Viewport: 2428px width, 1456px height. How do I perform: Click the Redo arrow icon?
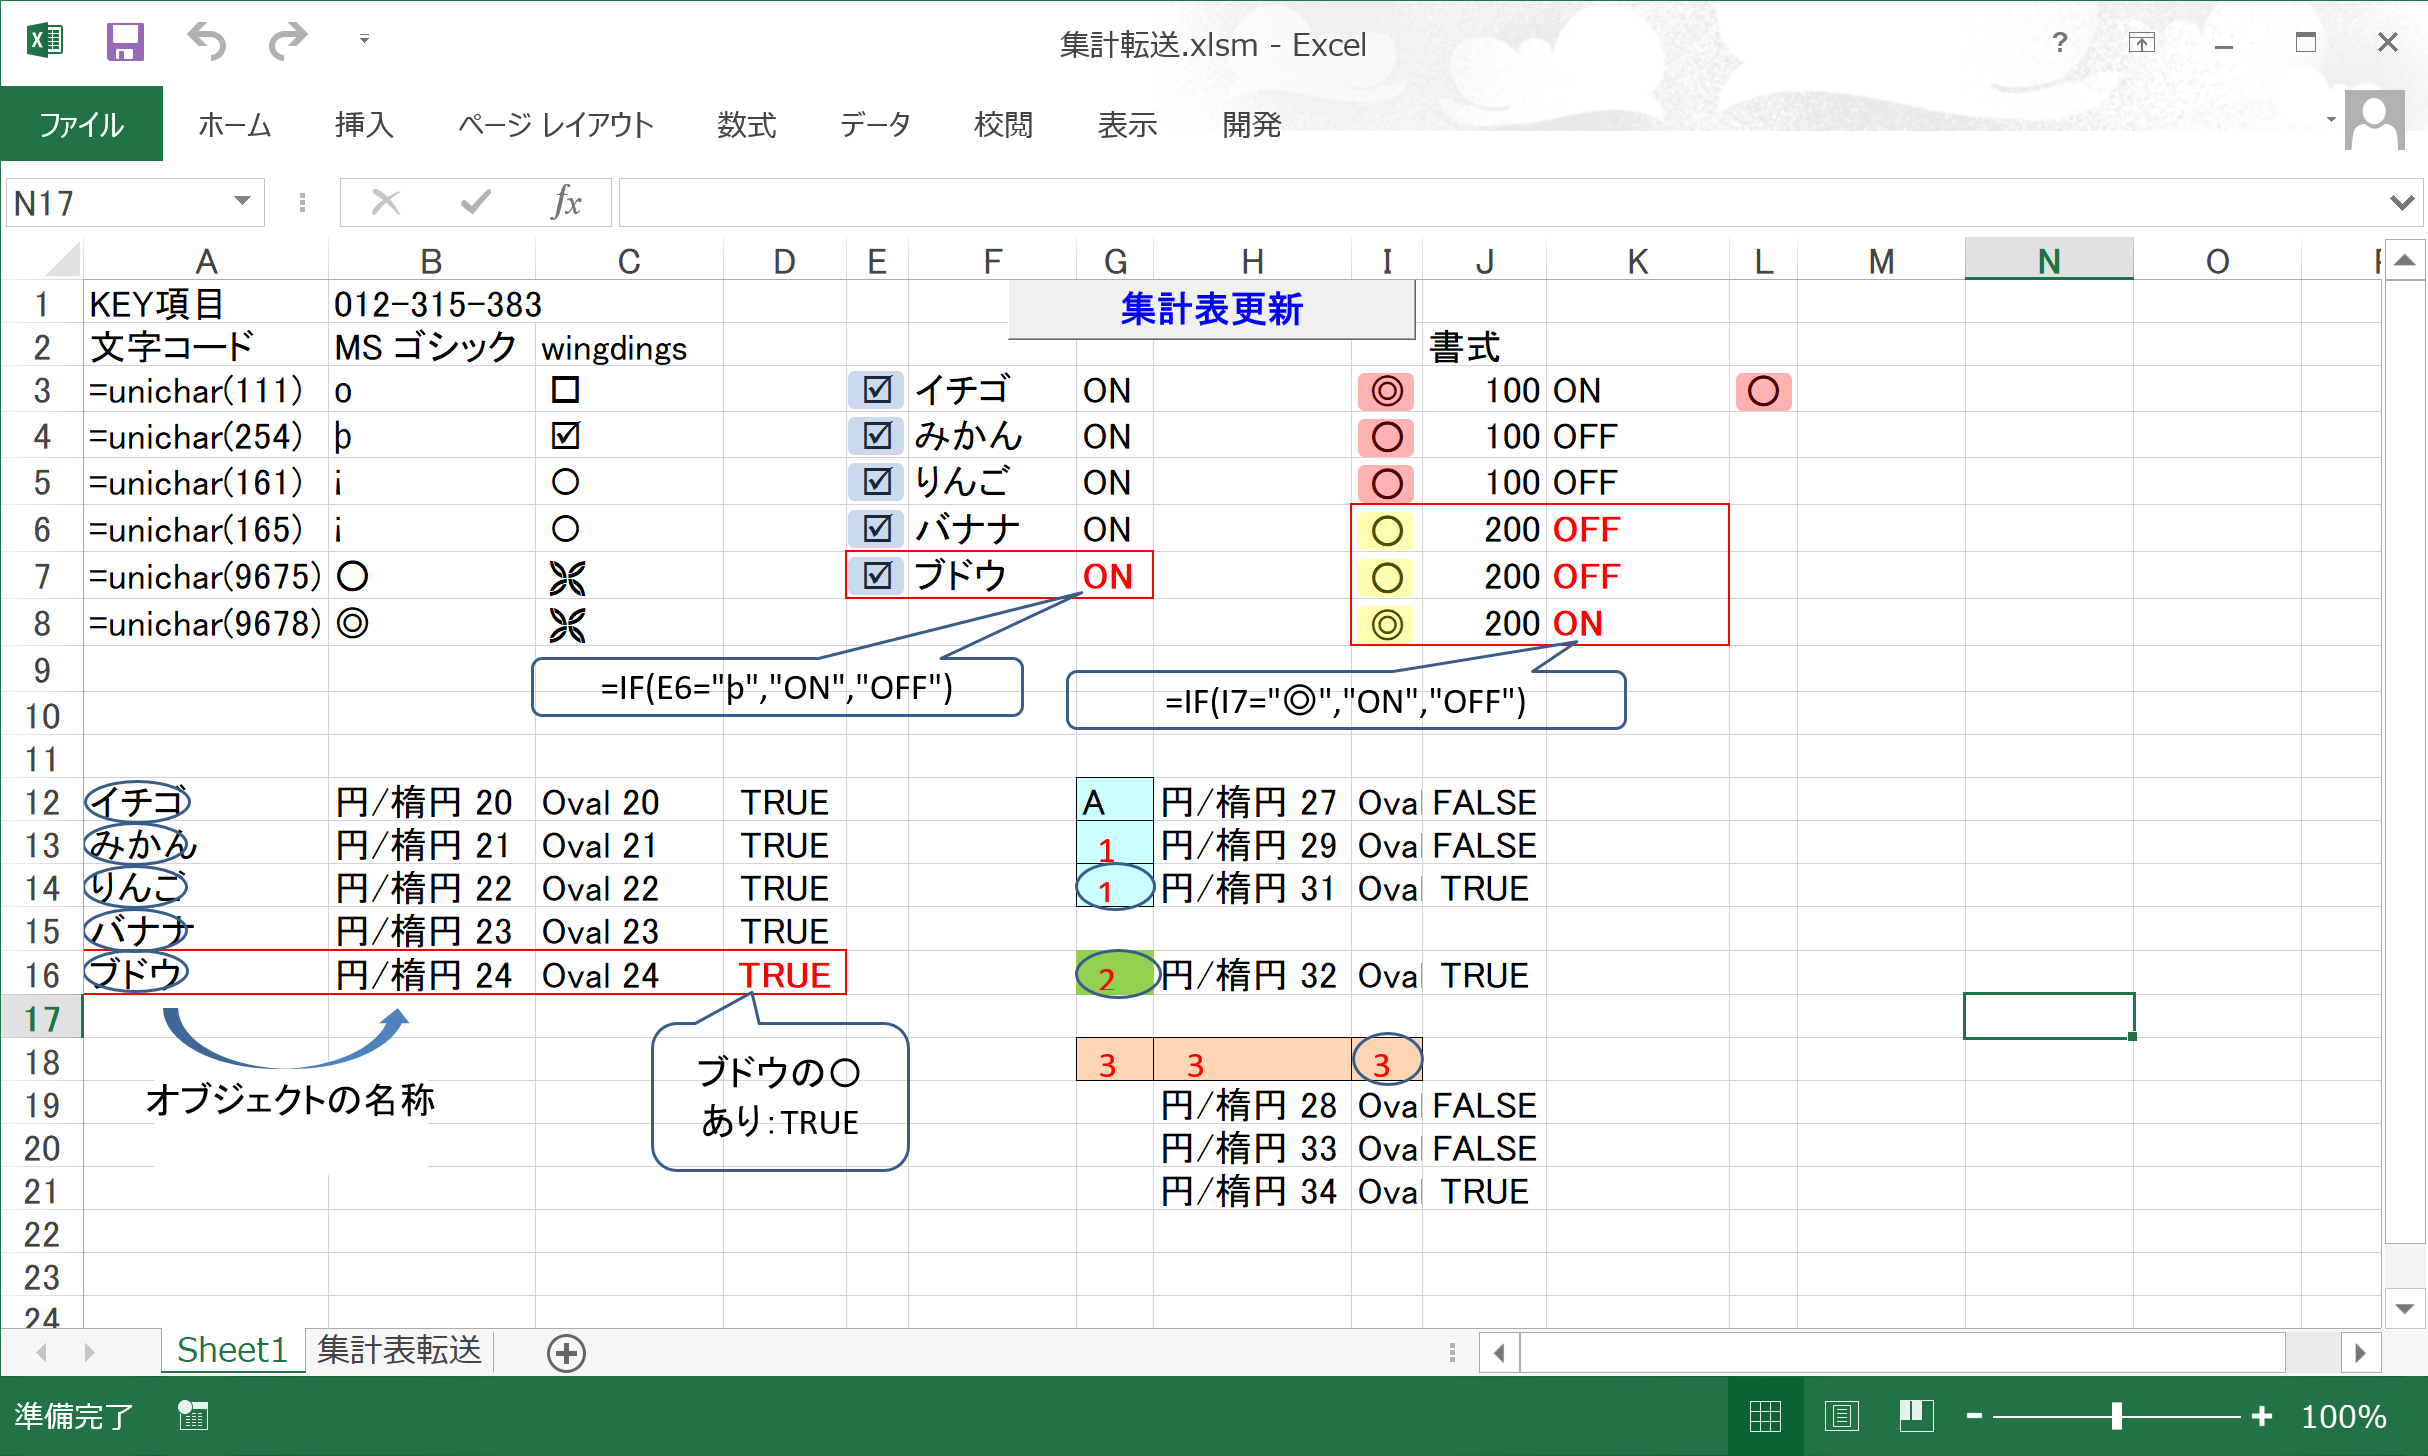(x=287, y=42)
